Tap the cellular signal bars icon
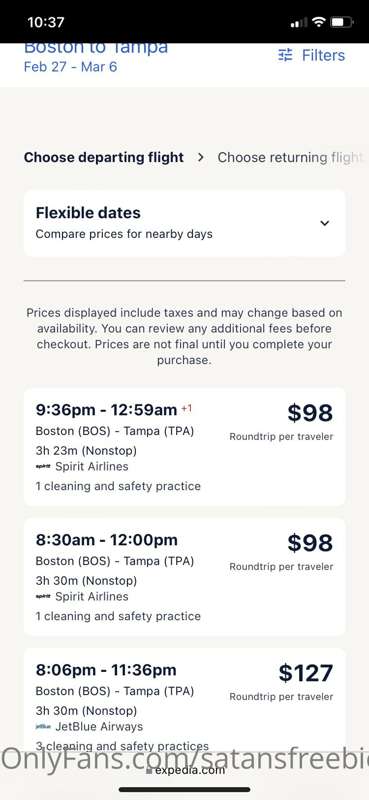Screen dimensions: 369x800 299,22
